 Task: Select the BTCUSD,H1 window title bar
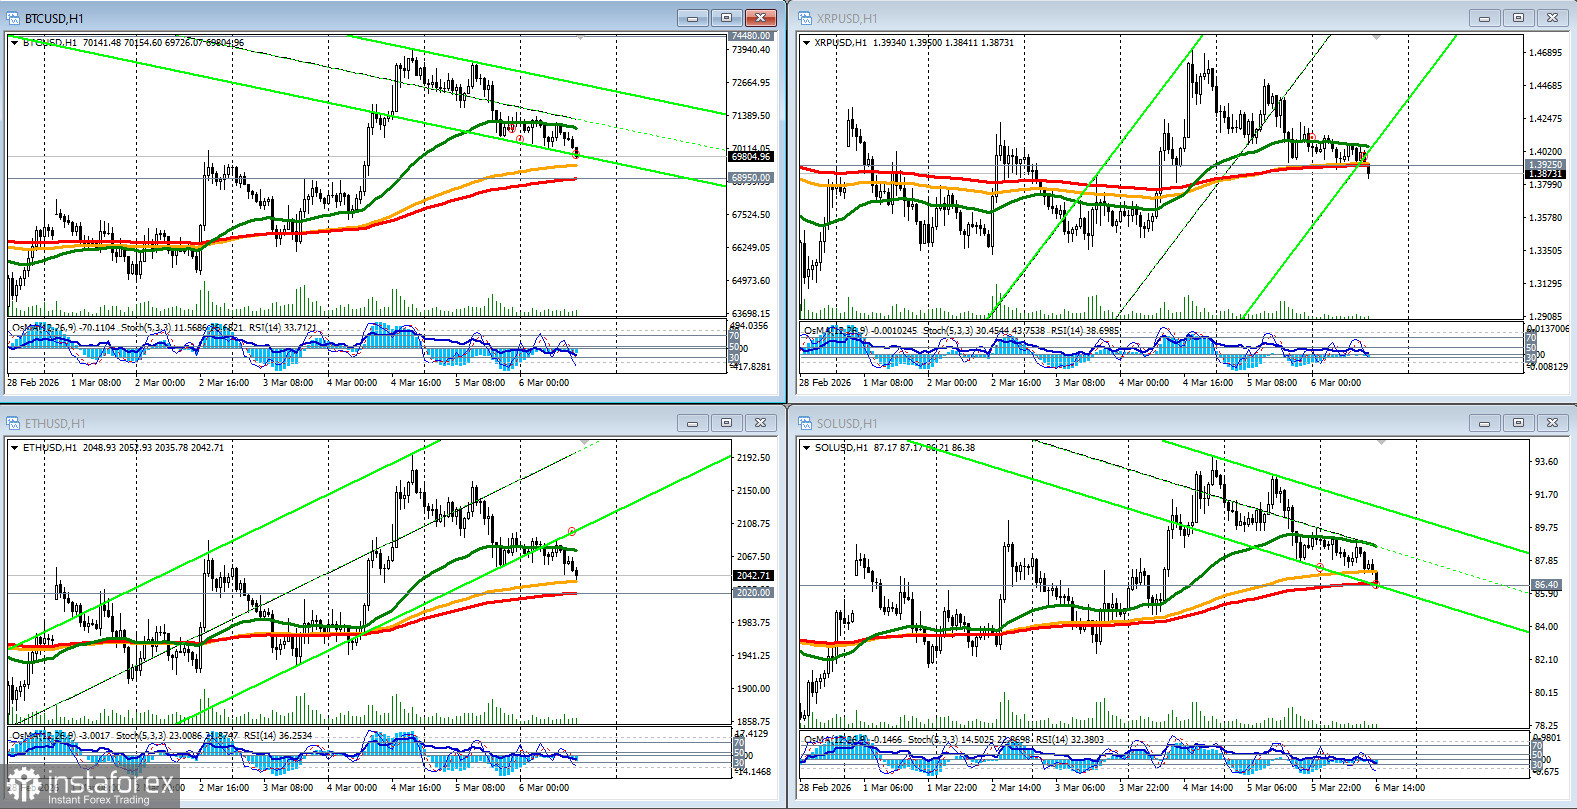[350, 18]
